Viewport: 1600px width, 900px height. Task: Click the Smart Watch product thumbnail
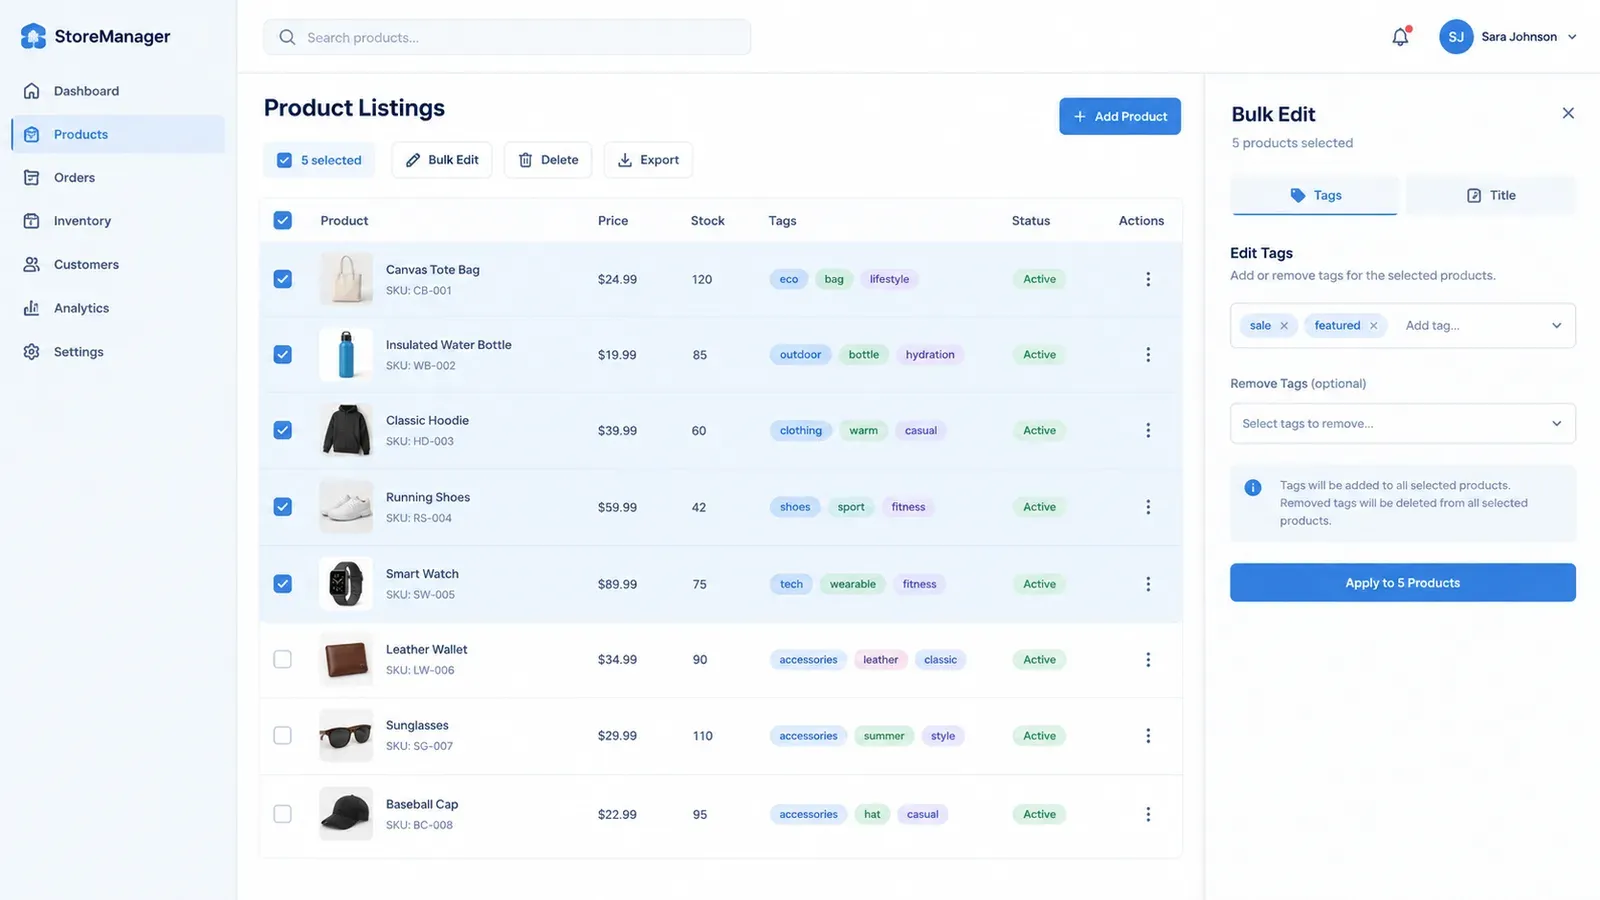(346, 584)
